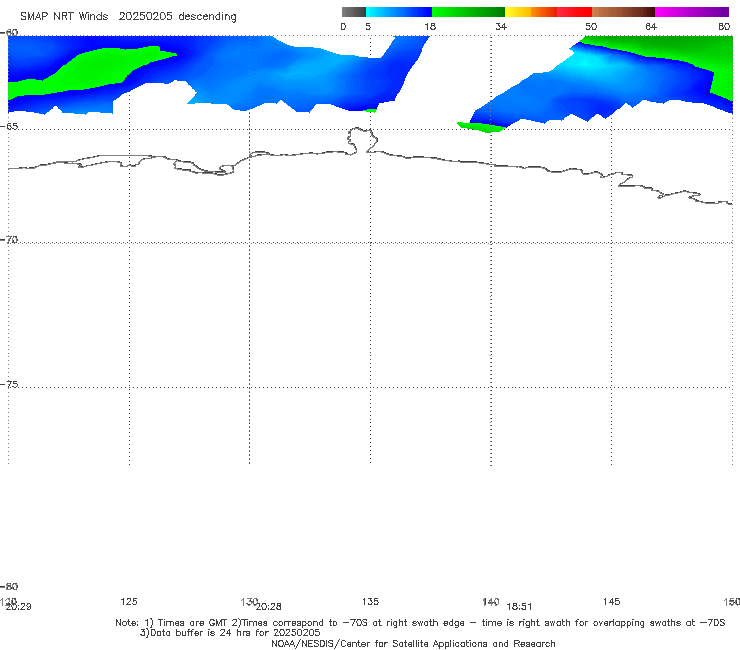Click the color bar label "50"
Screen dimensions: 740x650
(591, 26)
